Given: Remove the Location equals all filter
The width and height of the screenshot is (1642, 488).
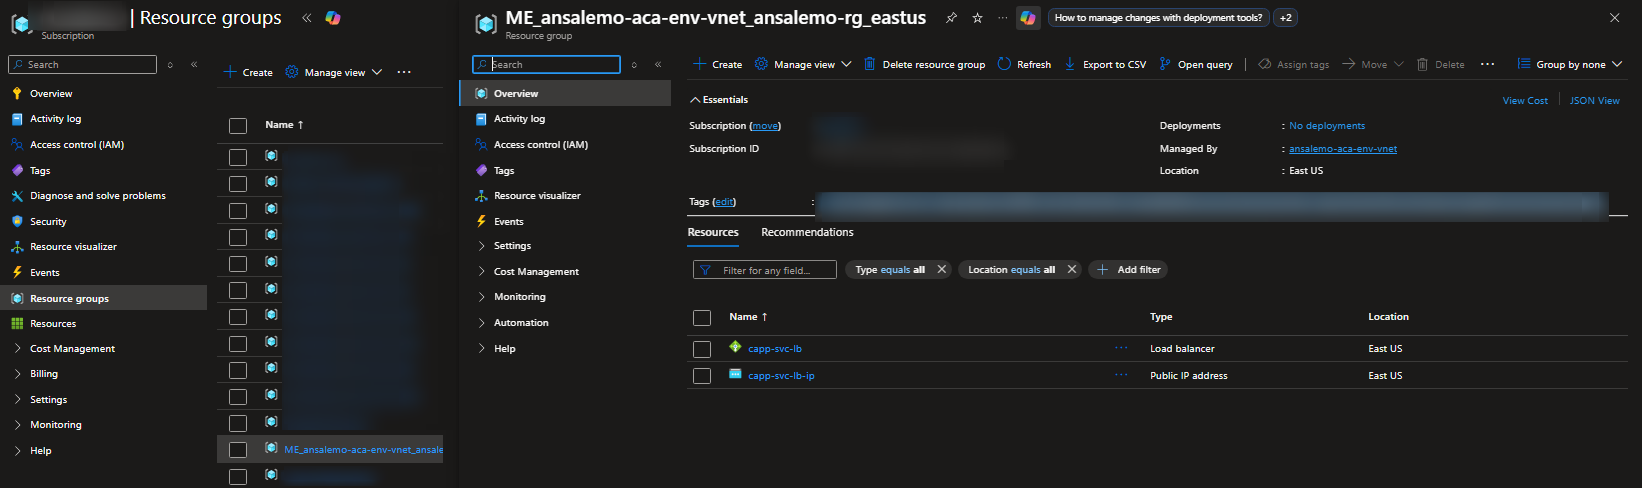Looking at the screenshot, I should click(1072, 270).
